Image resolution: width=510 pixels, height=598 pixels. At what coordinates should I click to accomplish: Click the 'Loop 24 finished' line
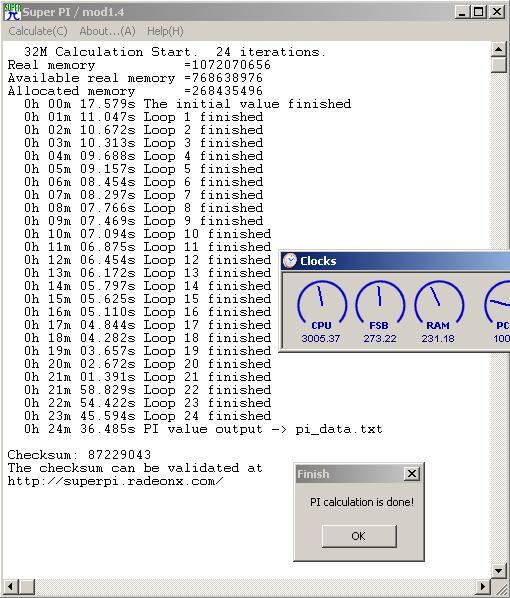tap(147, 415)
